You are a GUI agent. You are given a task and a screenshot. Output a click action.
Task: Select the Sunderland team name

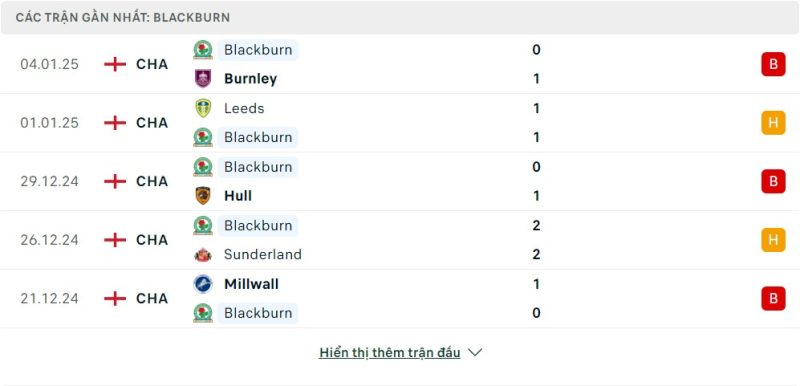click(263, 254)
